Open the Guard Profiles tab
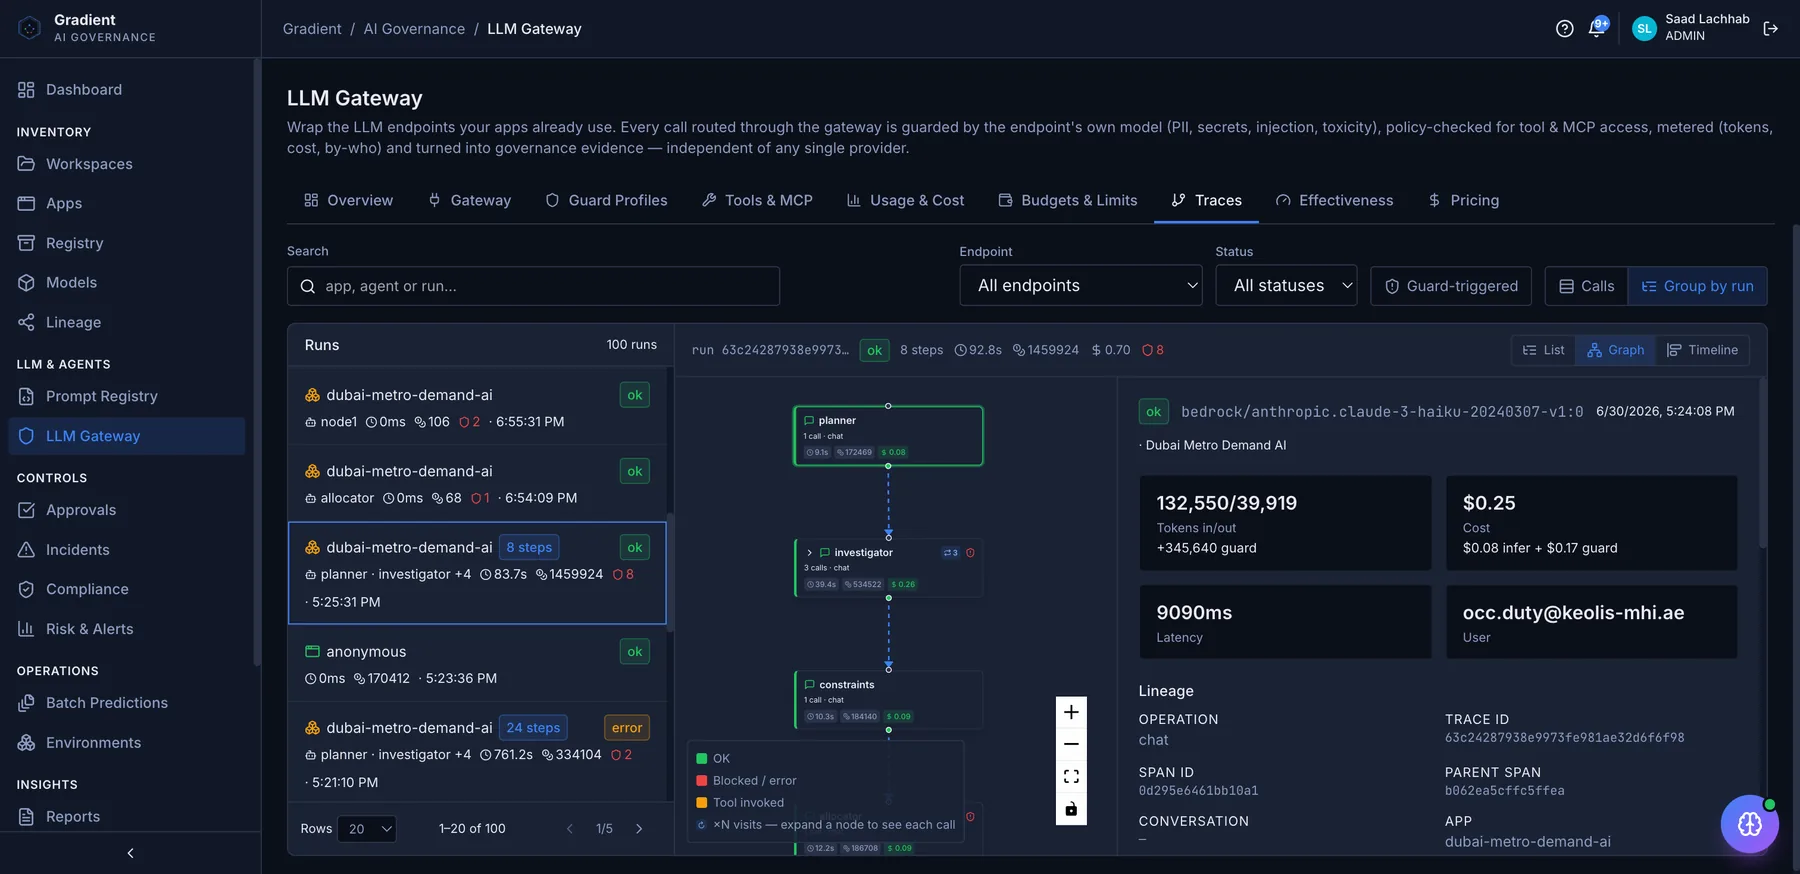The image size is (1800, 874). 606,200
